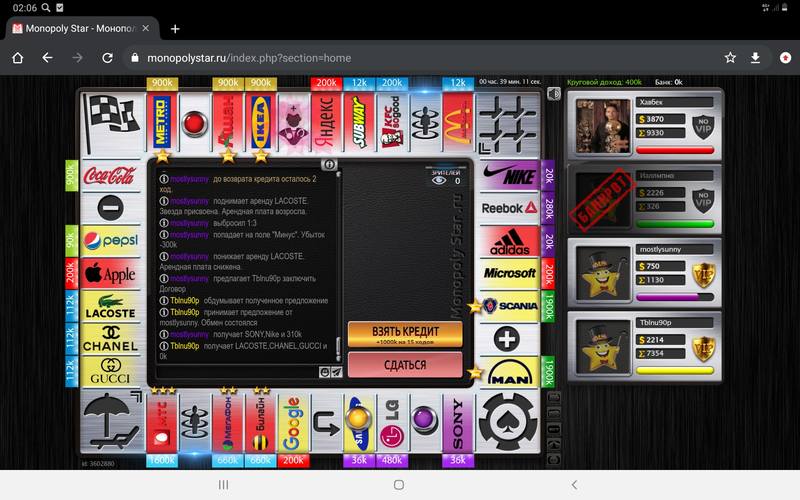Select the McDonald's property cell
This screenshot has height=500, width=800.
458,122
